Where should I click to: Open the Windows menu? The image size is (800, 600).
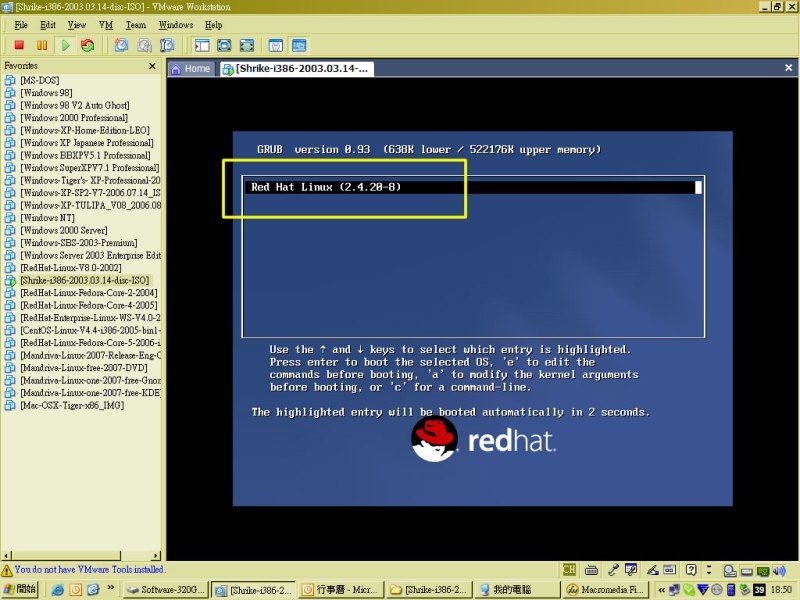click(x=176, y=24)
